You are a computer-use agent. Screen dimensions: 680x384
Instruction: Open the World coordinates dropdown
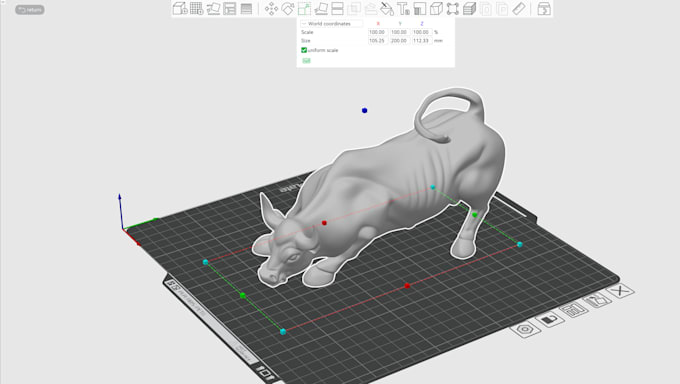coord(332,23)
